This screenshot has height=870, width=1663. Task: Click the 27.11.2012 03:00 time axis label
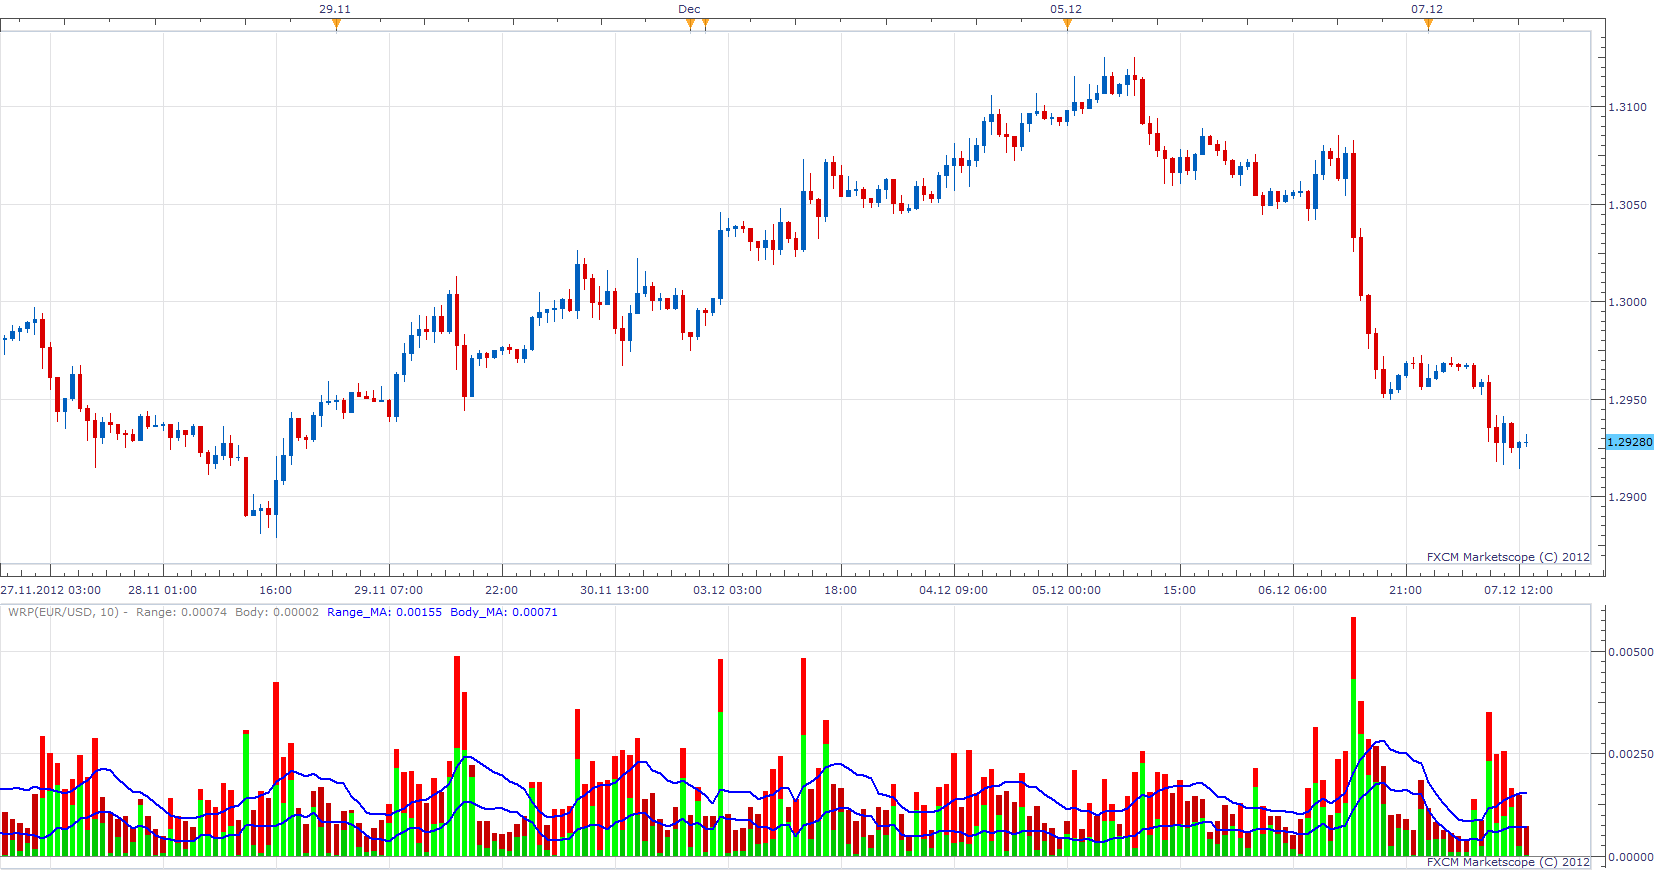pyautogui.click(x=51, y=590)
